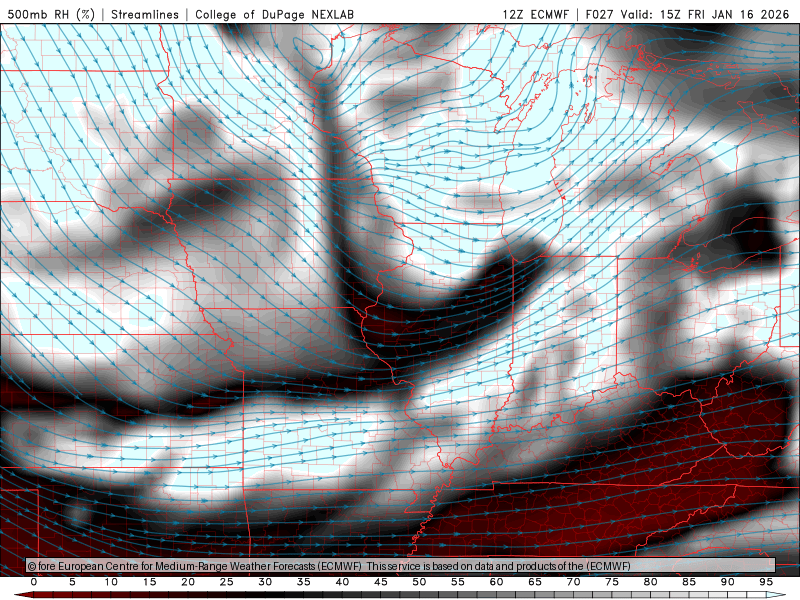800x600 pixels.
Task: Click the 60 tick label on the colorbar
Action: [496, 582]
